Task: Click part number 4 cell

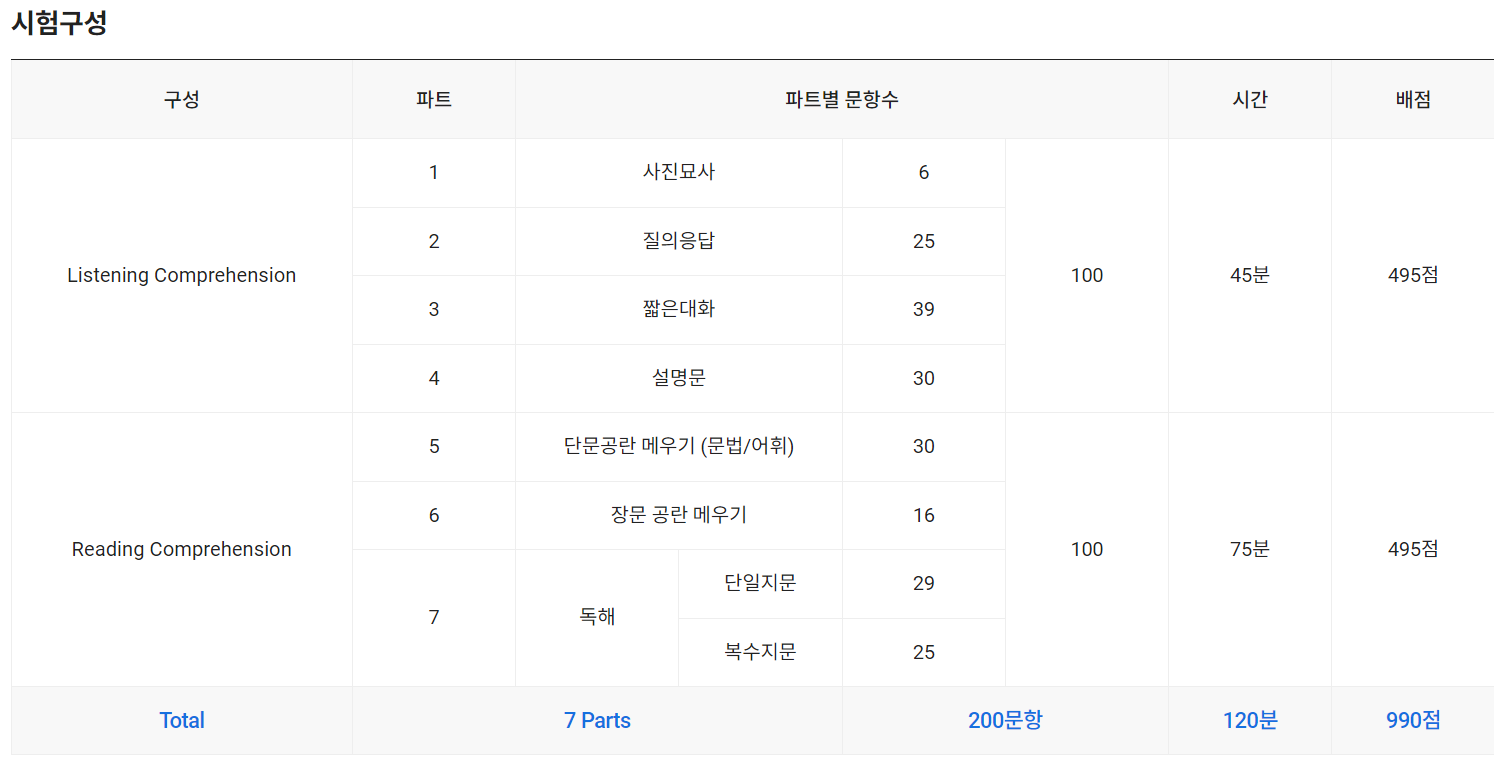Action: 434,378
